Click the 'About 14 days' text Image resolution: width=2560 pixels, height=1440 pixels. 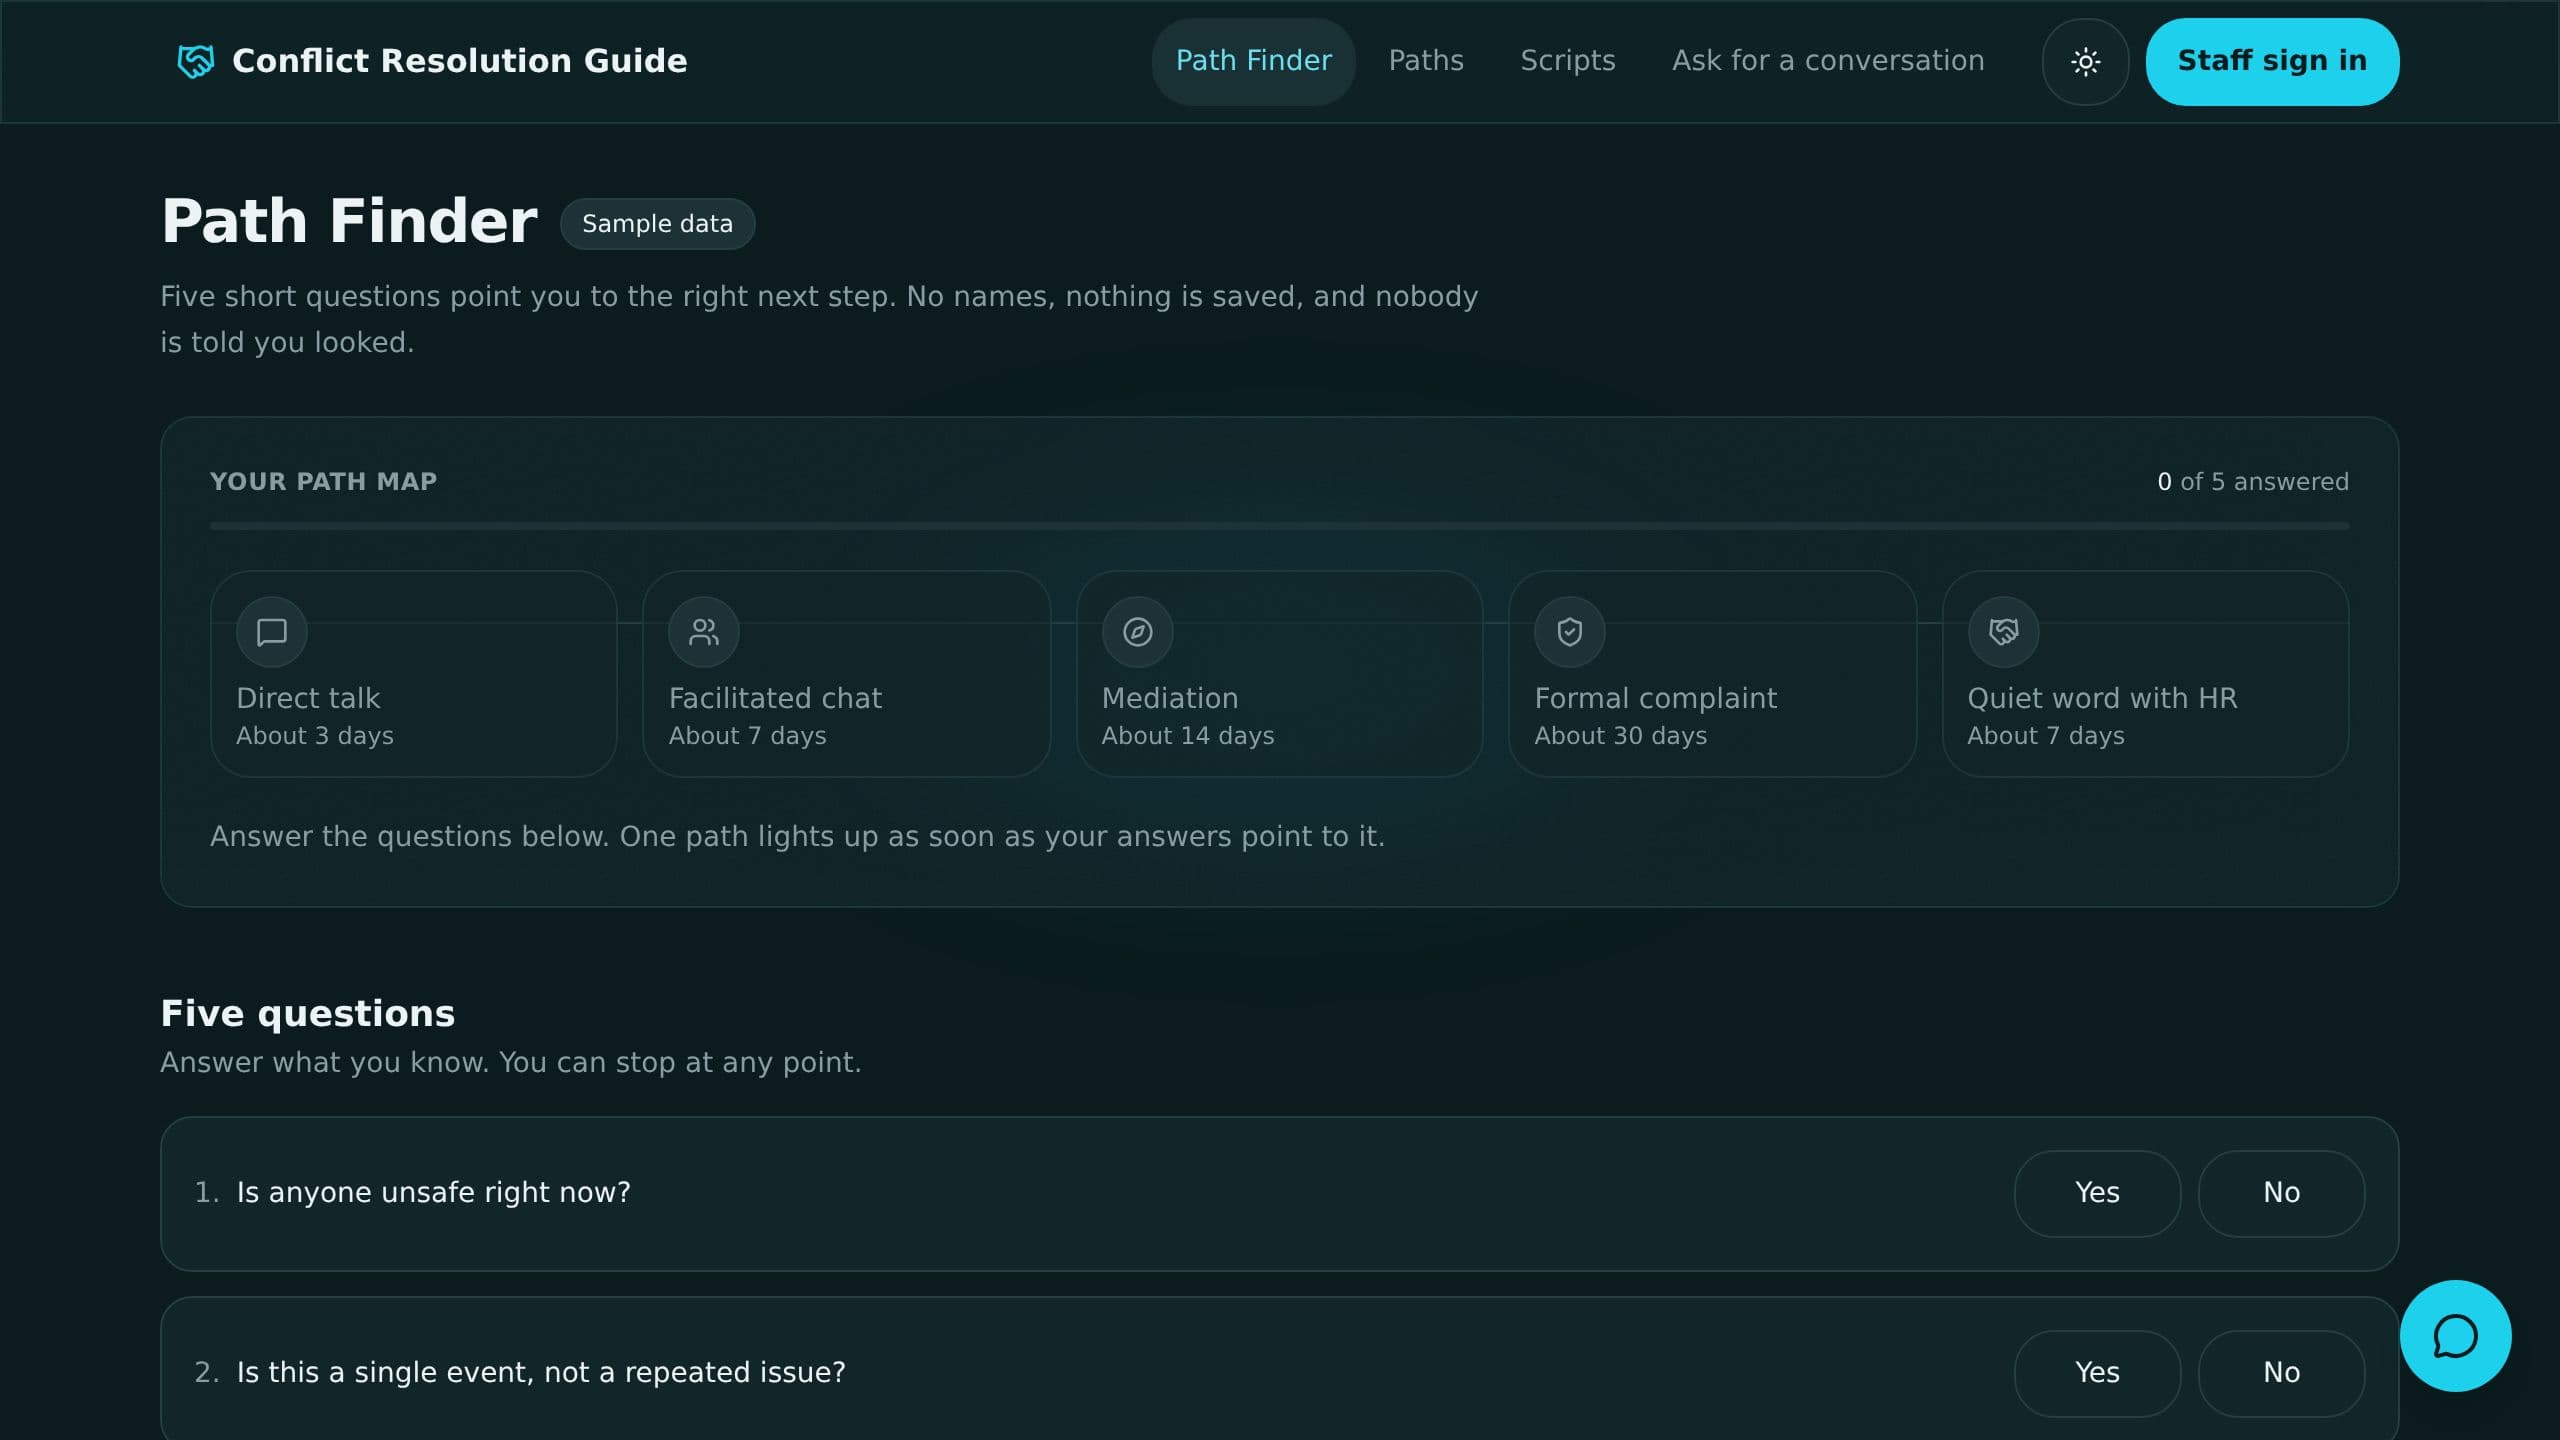(x=1187, y=736)
